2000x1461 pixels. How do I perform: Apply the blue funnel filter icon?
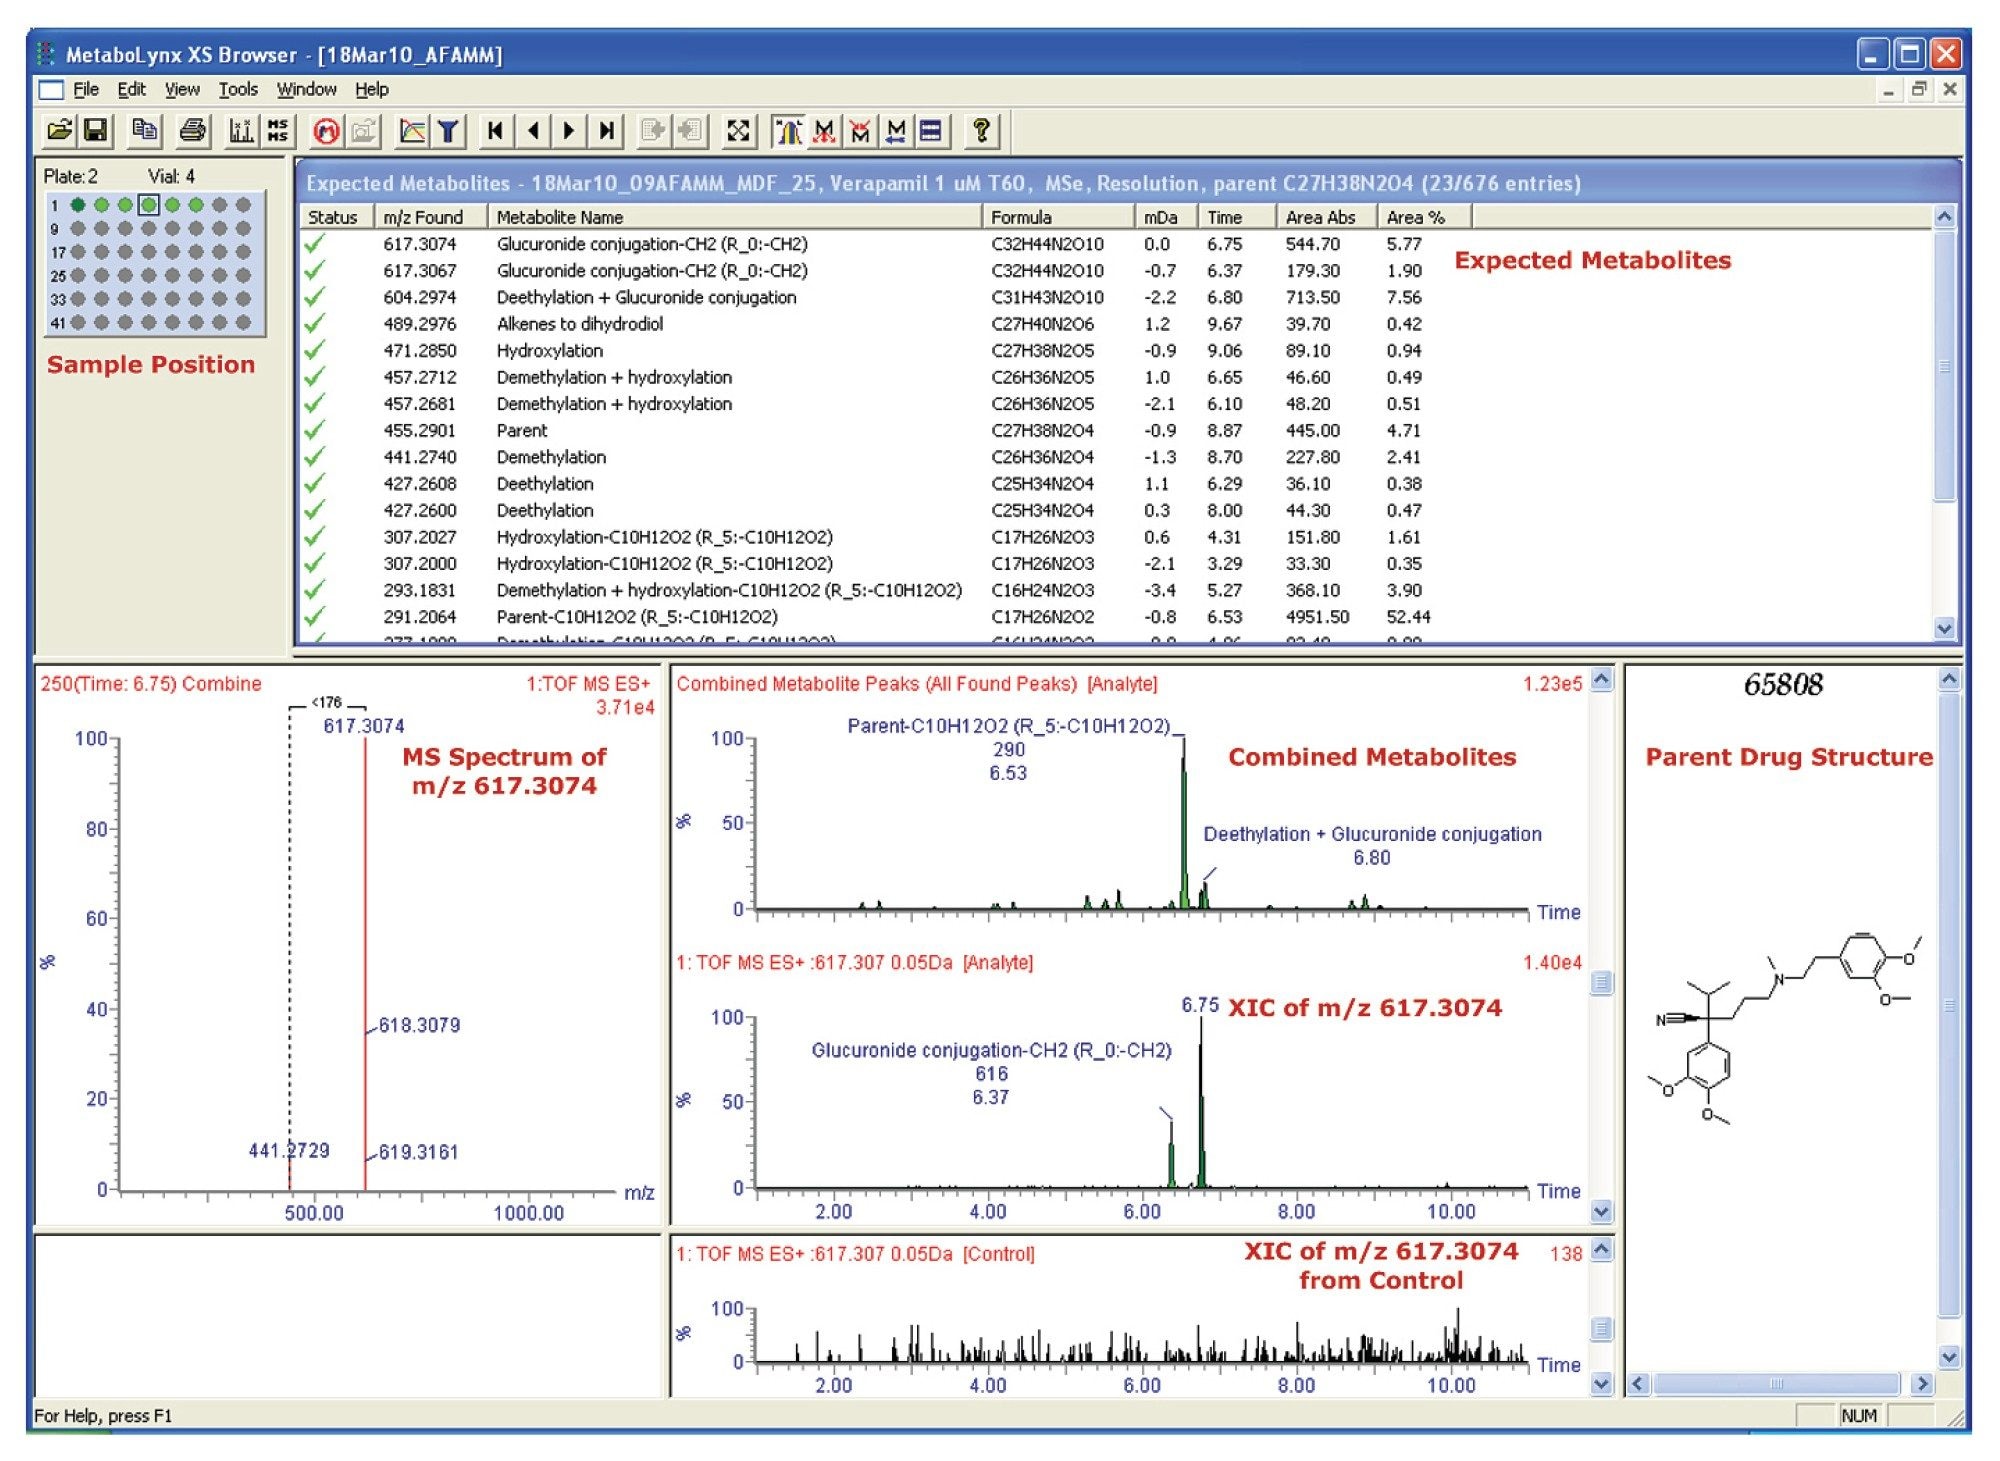(448, 131)
